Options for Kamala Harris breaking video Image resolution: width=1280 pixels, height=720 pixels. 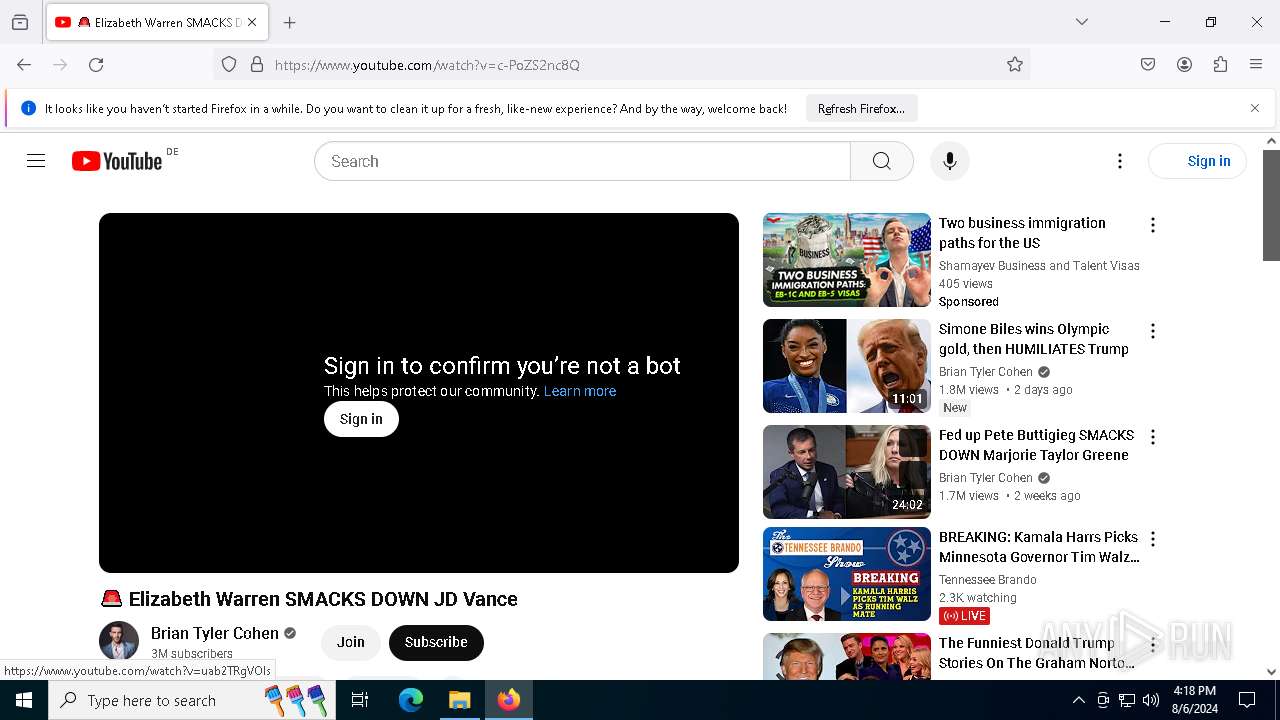pyautogui.click(x=1153, y=539)
